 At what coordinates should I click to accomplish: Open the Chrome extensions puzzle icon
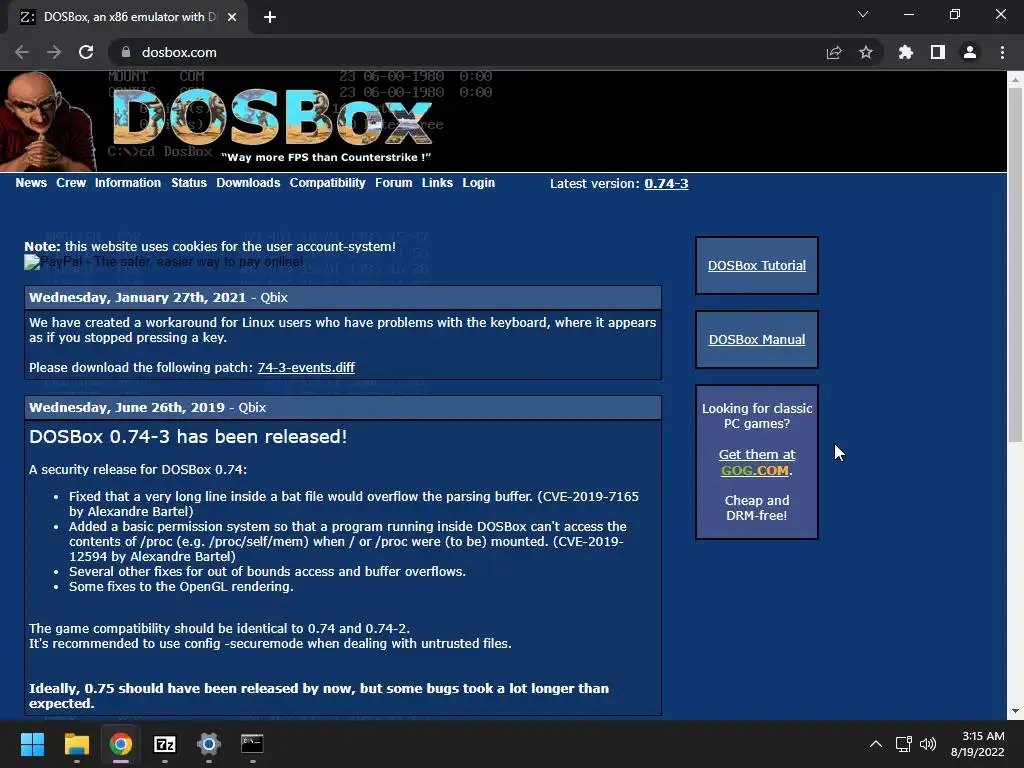point(906,52)
